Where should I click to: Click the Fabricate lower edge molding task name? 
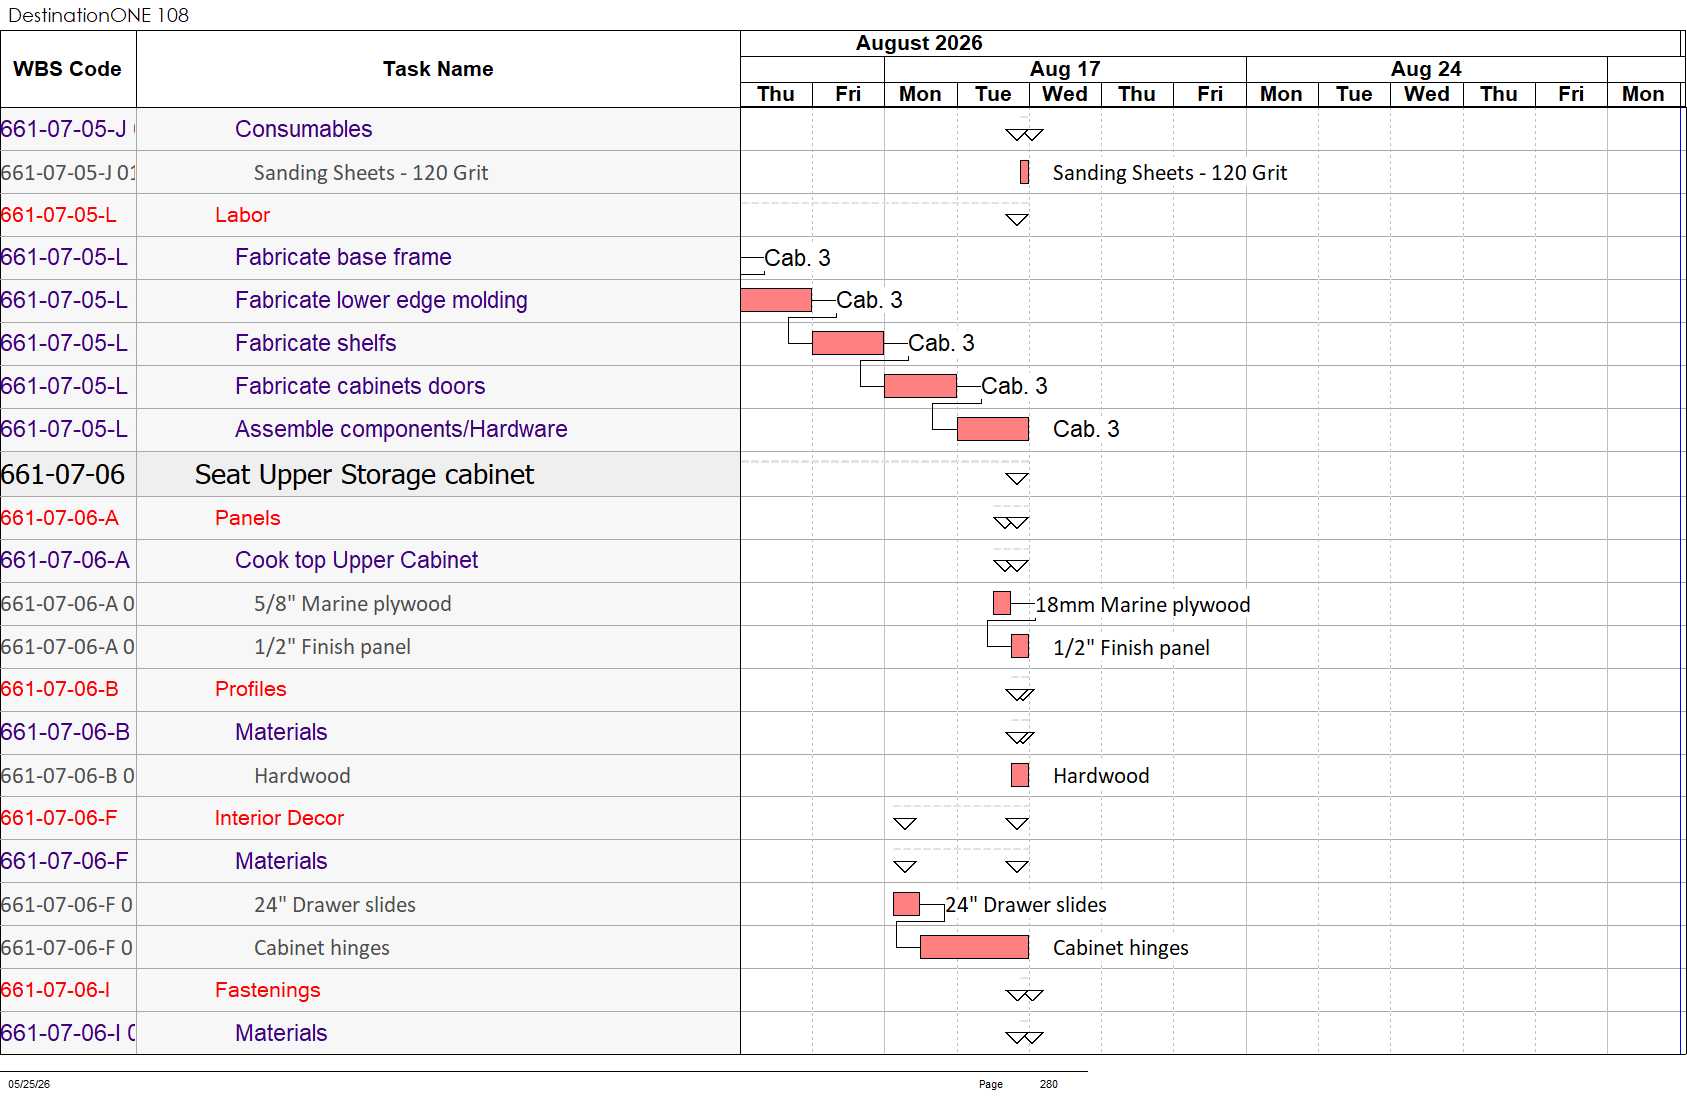point(381,300)
